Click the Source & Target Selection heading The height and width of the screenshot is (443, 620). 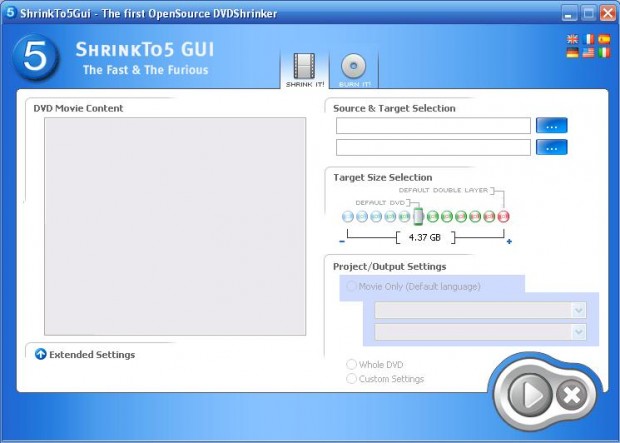[394, 108]
